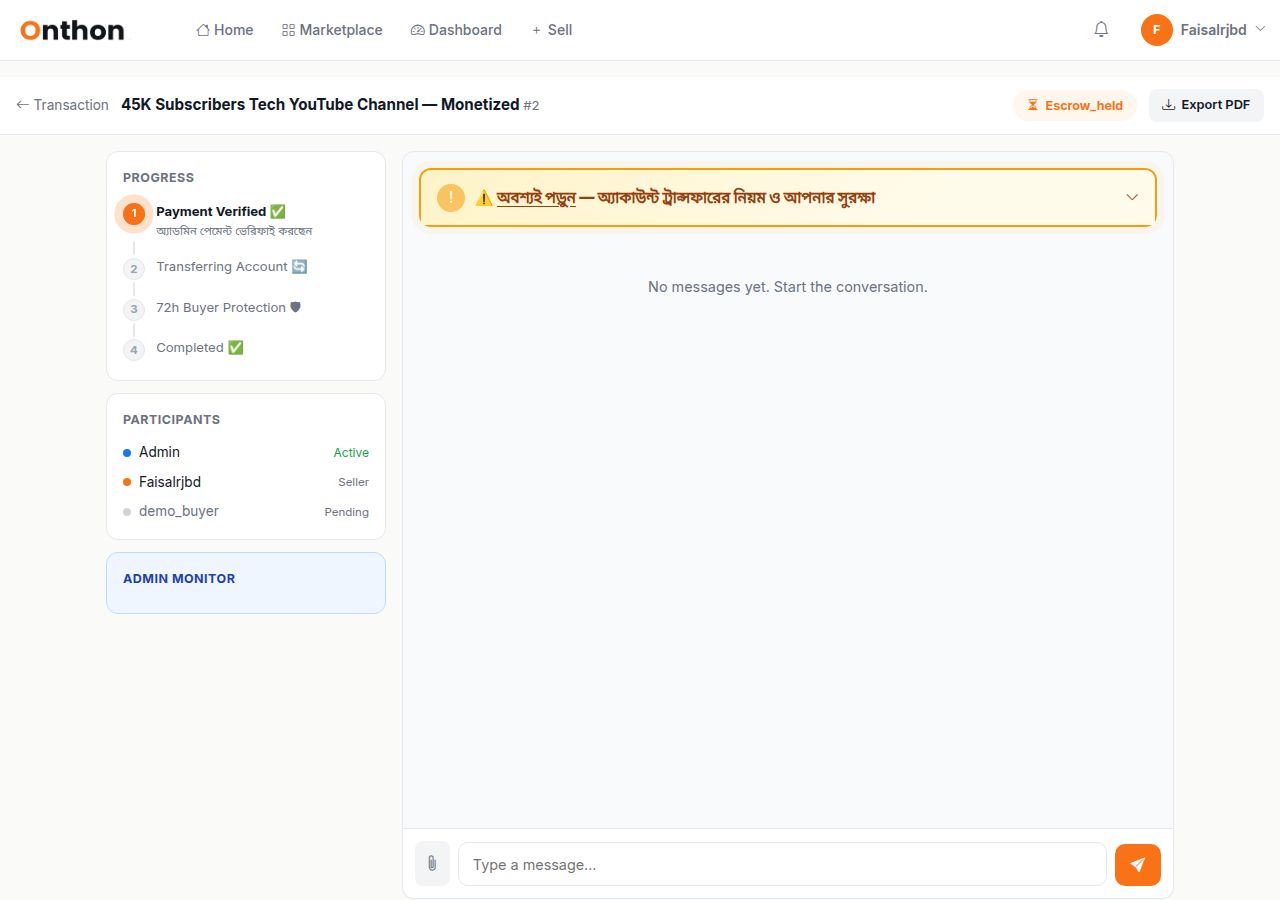Expand the Bengali warning banner chevron
Image resolution: width=1280 pixels, height=900 pixels.
(x=1132, y=197)
